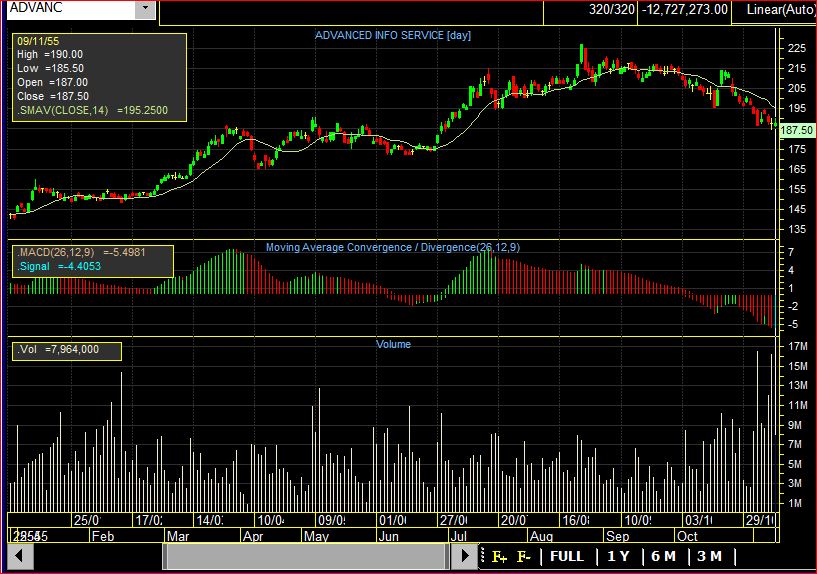Click the Moving Average Convergence / Divergence panel title
817x574 pixels.
(393, 247)
